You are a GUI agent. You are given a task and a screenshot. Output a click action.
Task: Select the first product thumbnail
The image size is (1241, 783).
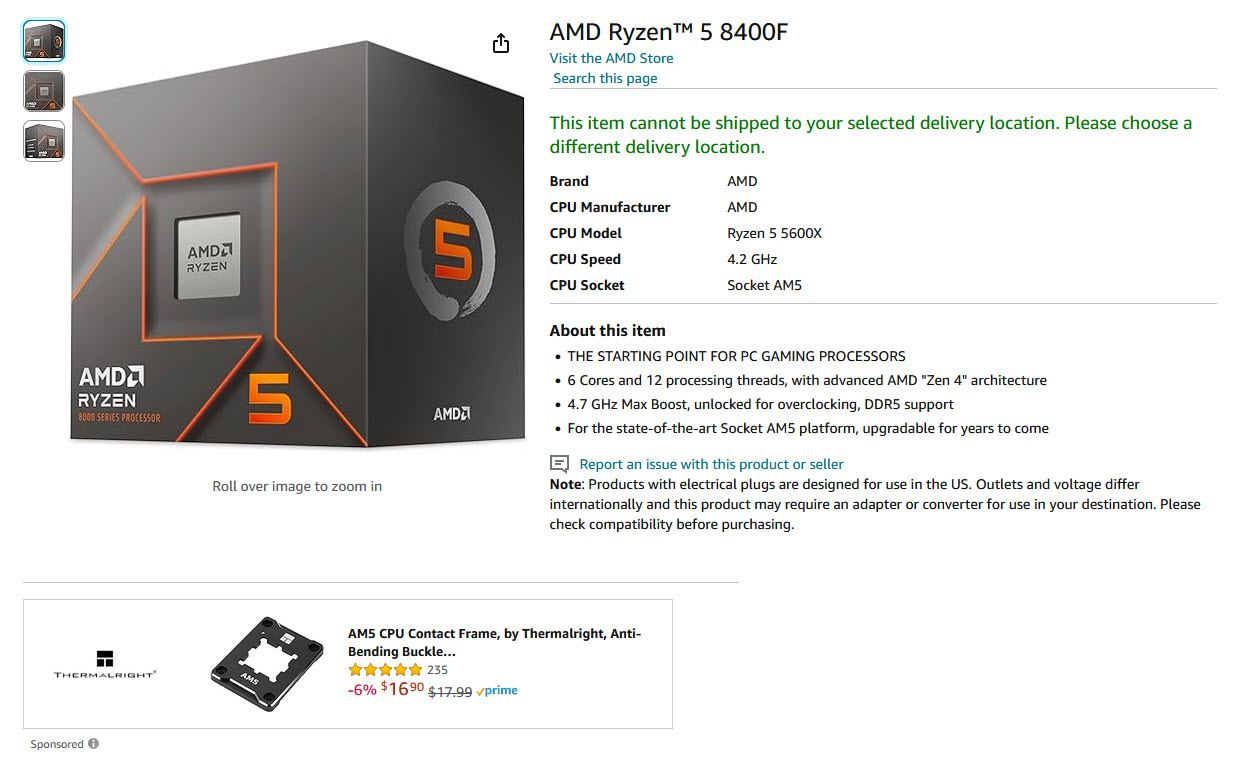click(44, 42)
